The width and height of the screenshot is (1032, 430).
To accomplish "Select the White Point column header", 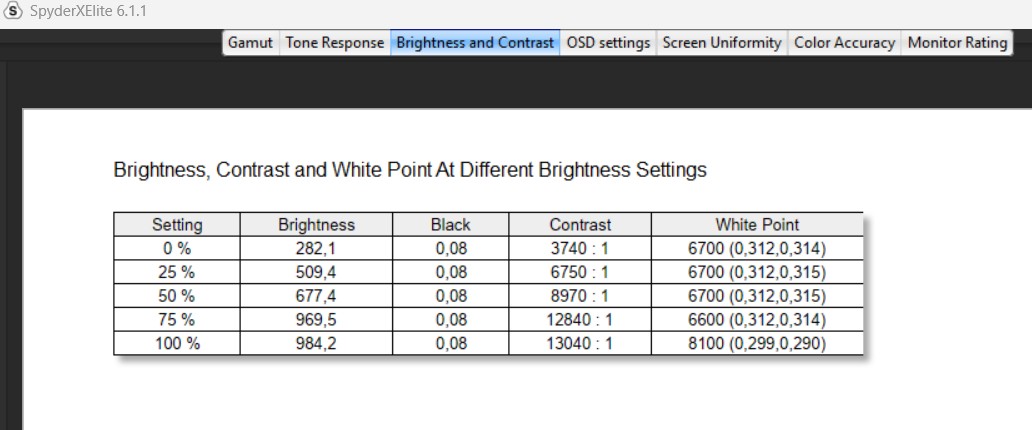I will [757, 225].
